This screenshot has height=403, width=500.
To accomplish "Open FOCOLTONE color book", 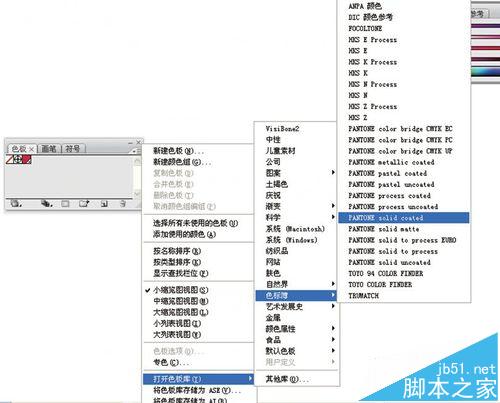I will (x=365, y=29).
